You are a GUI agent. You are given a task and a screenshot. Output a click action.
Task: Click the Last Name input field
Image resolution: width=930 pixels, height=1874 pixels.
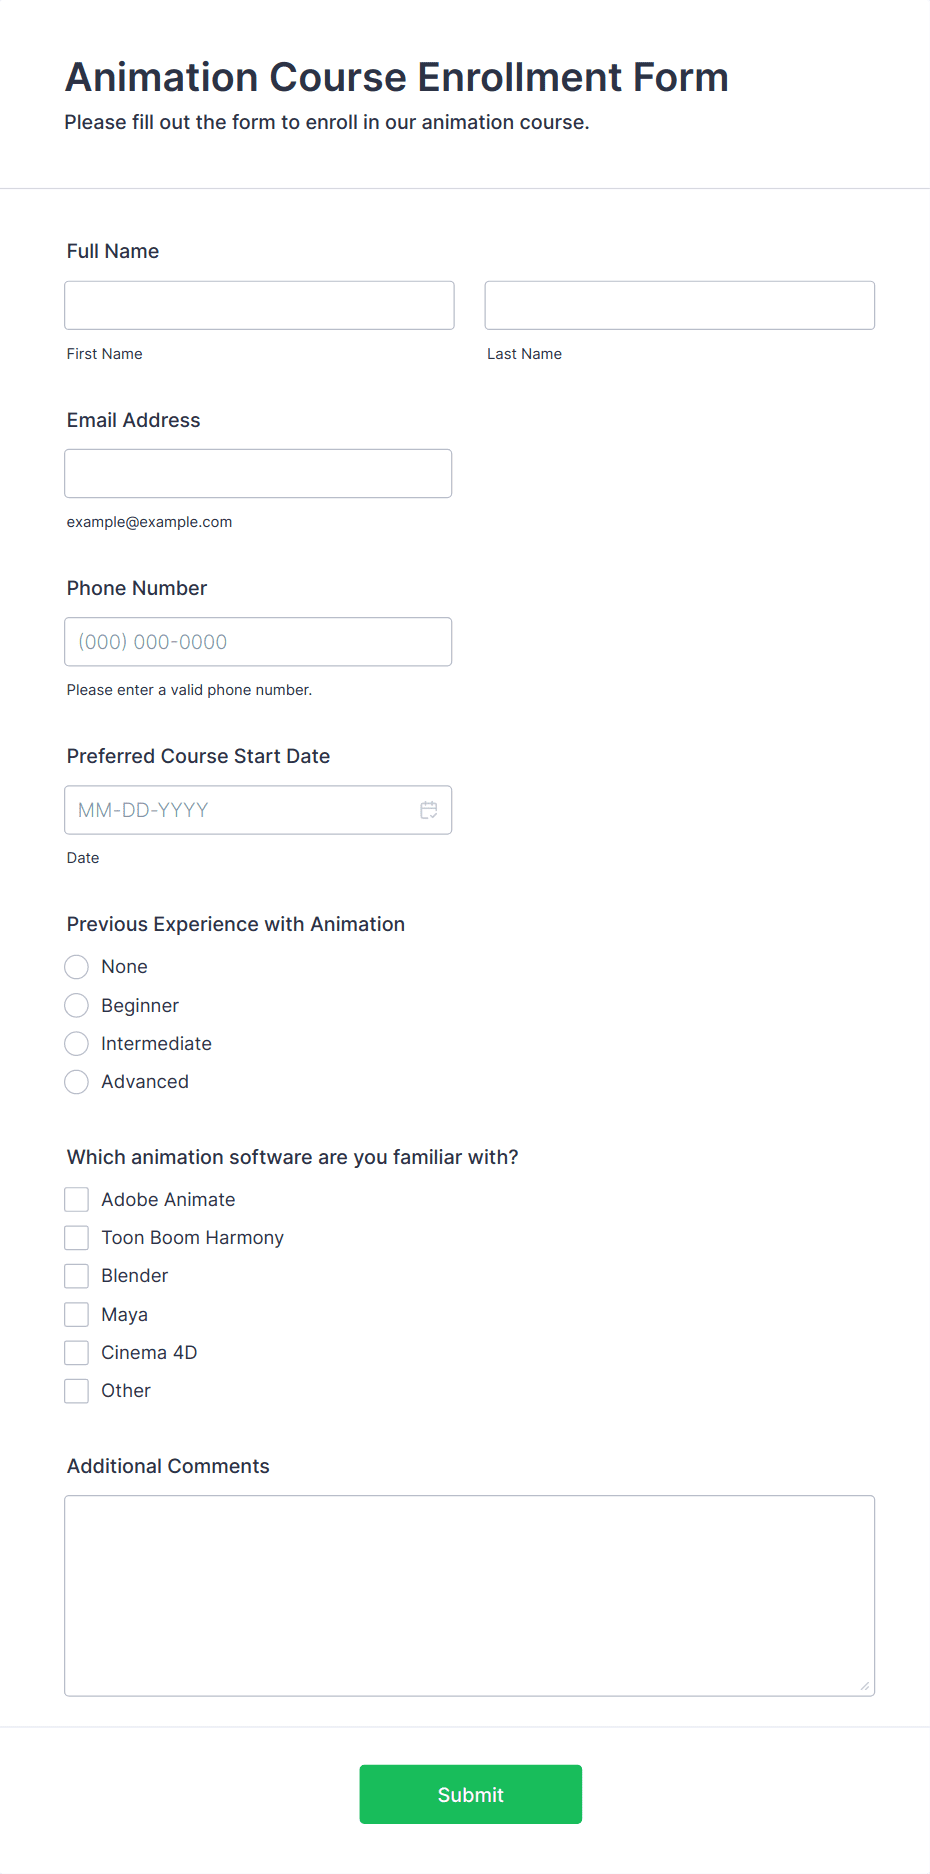(x=680, y=305)
